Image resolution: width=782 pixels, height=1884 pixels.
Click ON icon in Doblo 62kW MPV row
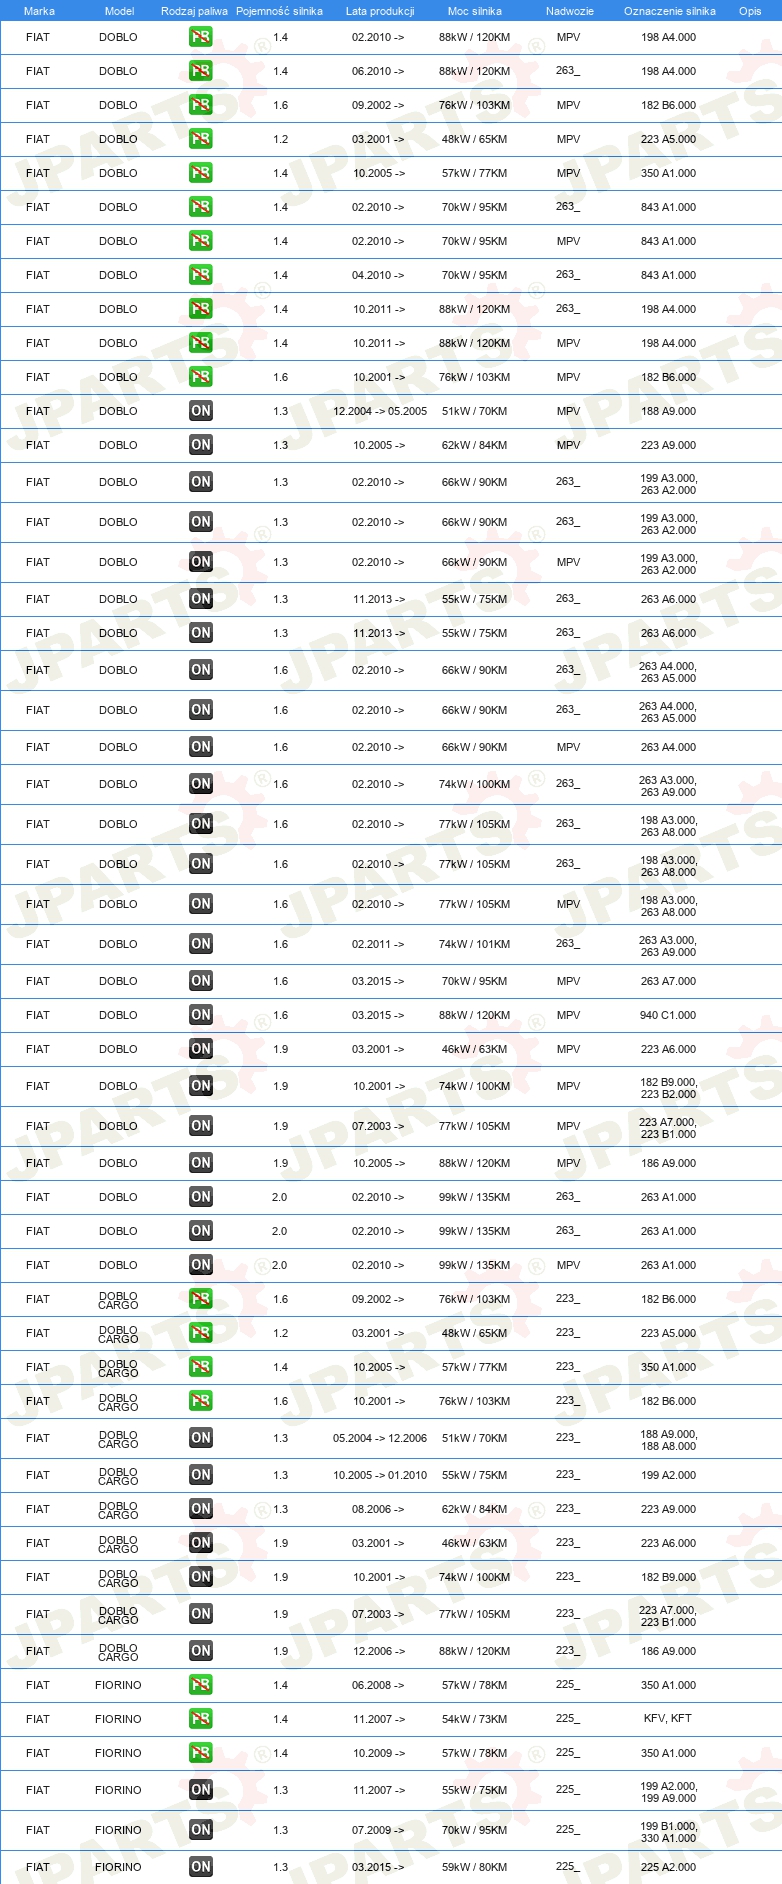coord(201,445)
